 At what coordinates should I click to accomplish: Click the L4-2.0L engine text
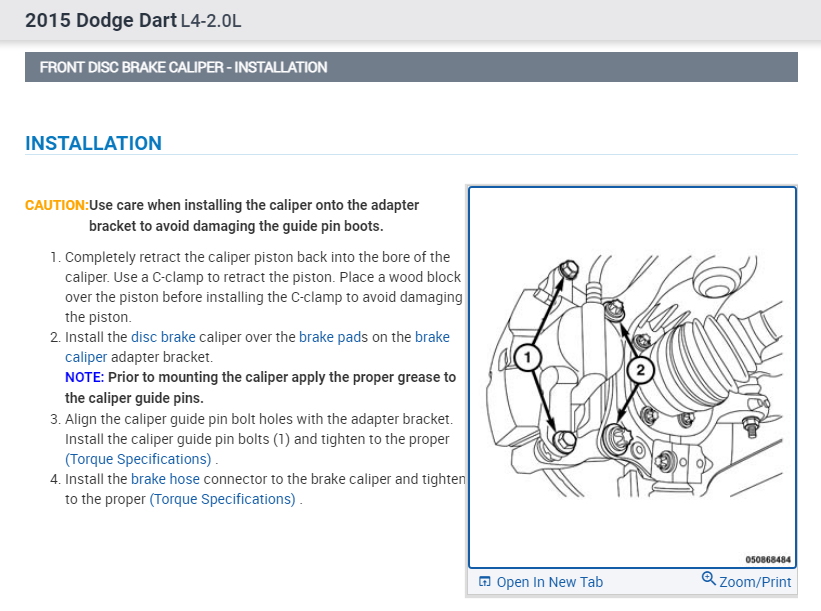(211, 21)
